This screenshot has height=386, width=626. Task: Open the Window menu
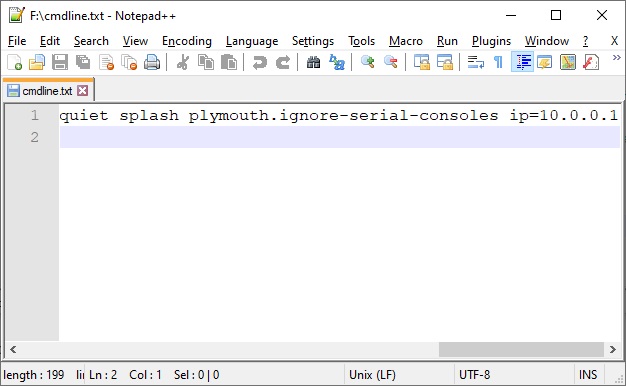tap(547, 41)
